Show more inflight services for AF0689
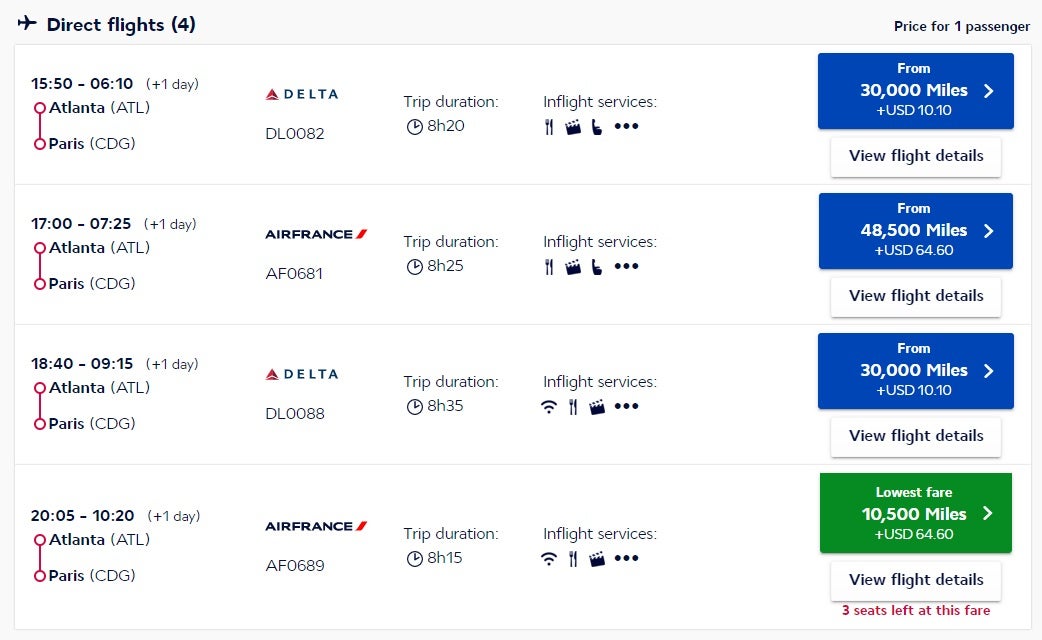The height and width of the screenshot is (640, 1042). [x=626, y=559]
